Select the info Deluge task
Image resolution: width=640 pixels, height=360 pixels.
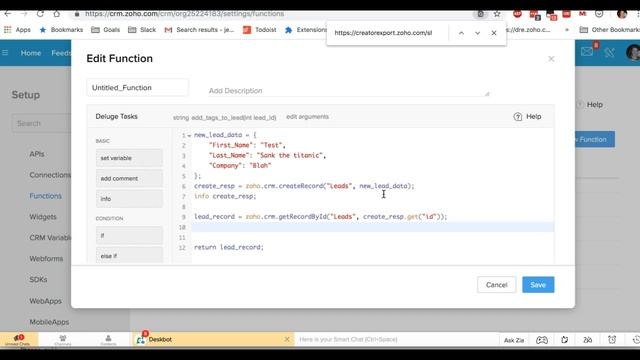point(129,199)
